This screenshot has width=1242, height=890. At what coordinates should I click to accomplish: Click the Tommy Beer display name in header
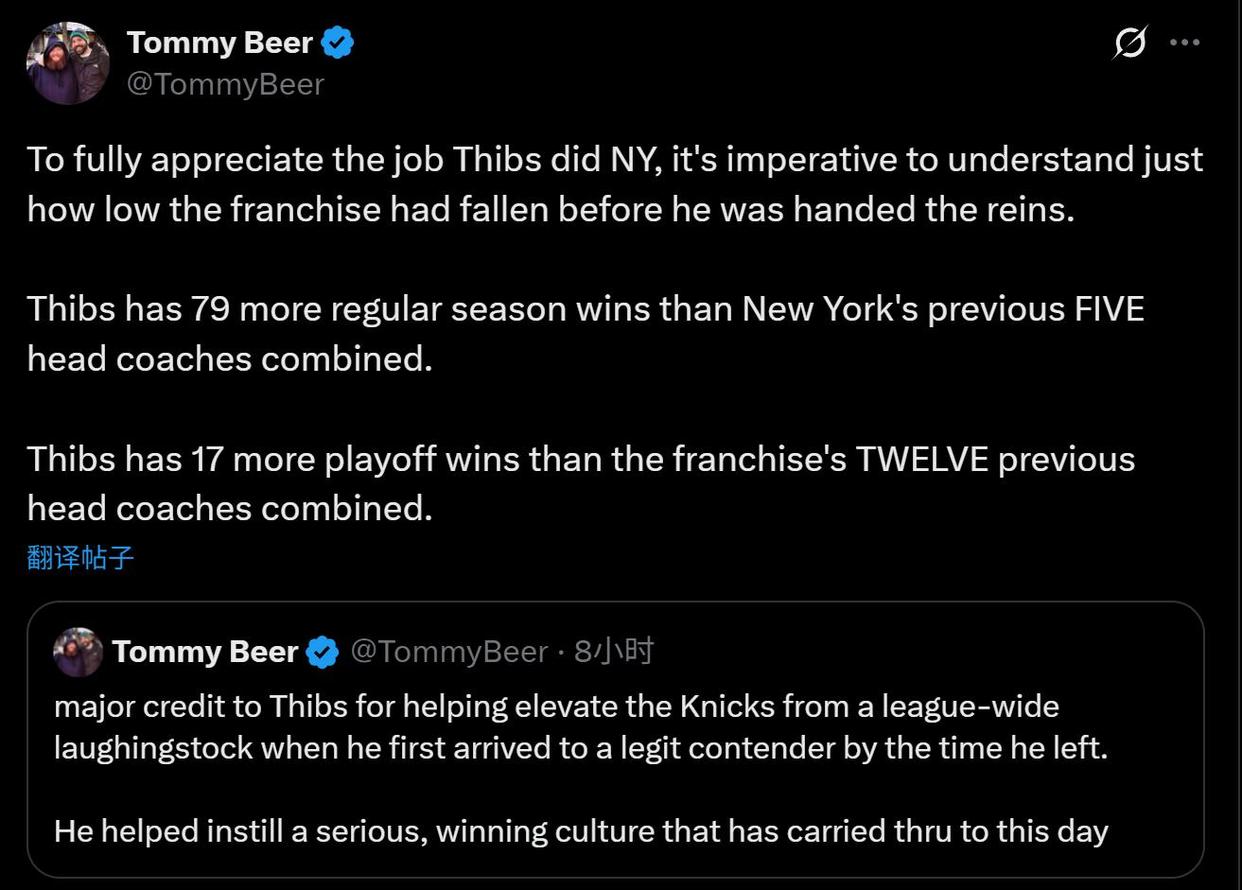point(220,43)
